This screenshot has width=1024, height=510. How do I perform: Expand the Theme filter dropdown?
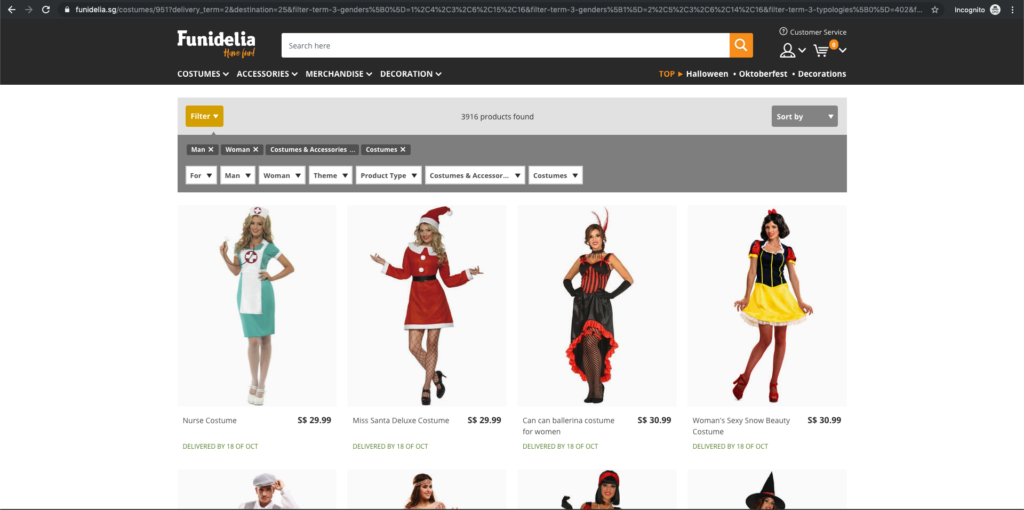[330, 175]
